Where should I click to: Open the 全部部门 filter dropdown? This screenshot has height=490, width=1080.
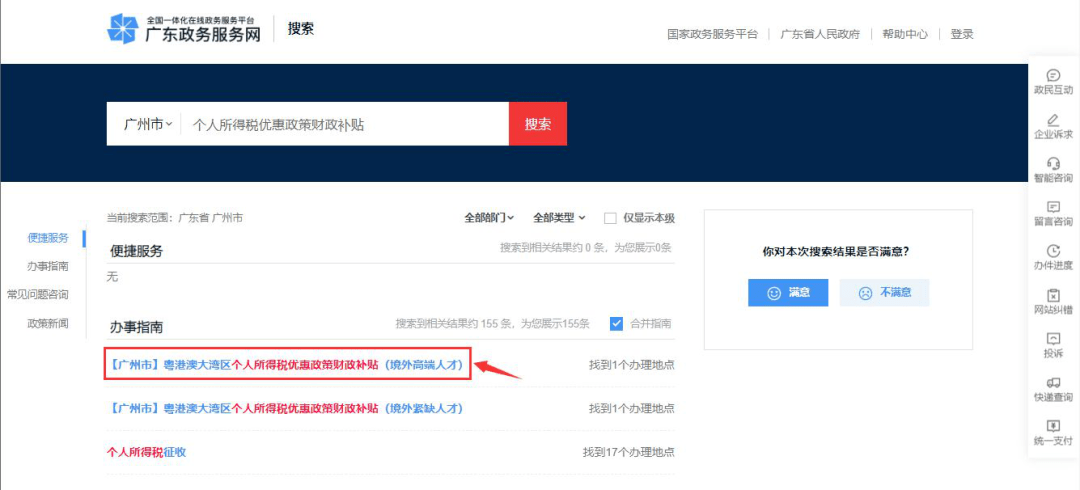click(489, 218)
